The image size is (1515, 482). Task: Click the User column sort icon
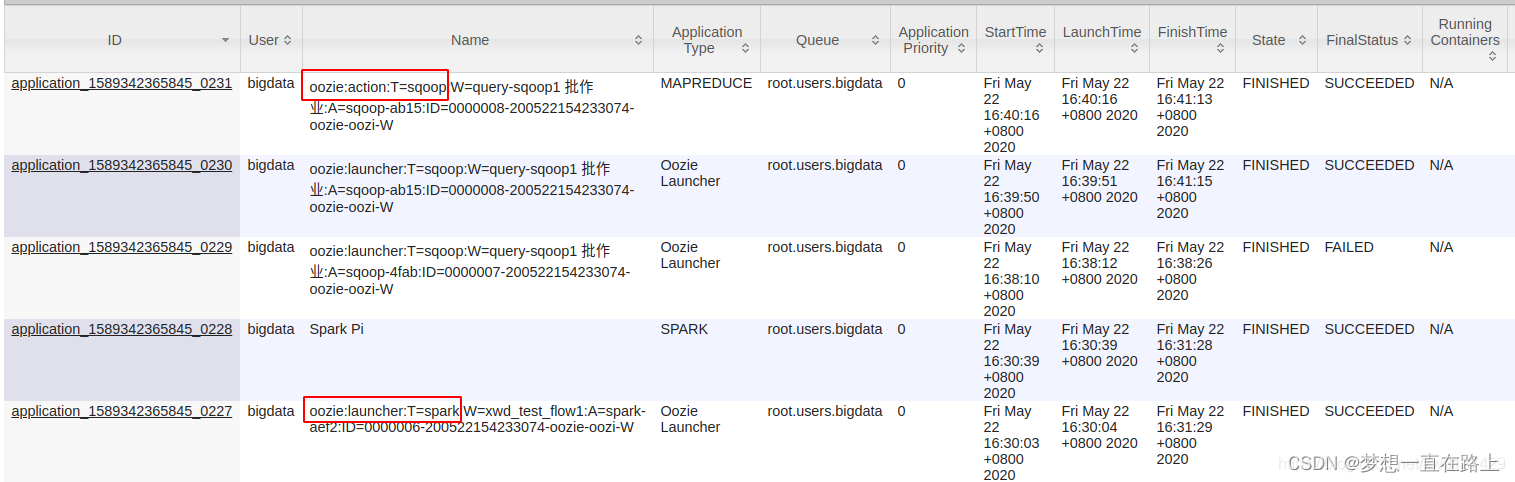pyautogui.click(x=288, y=40)
